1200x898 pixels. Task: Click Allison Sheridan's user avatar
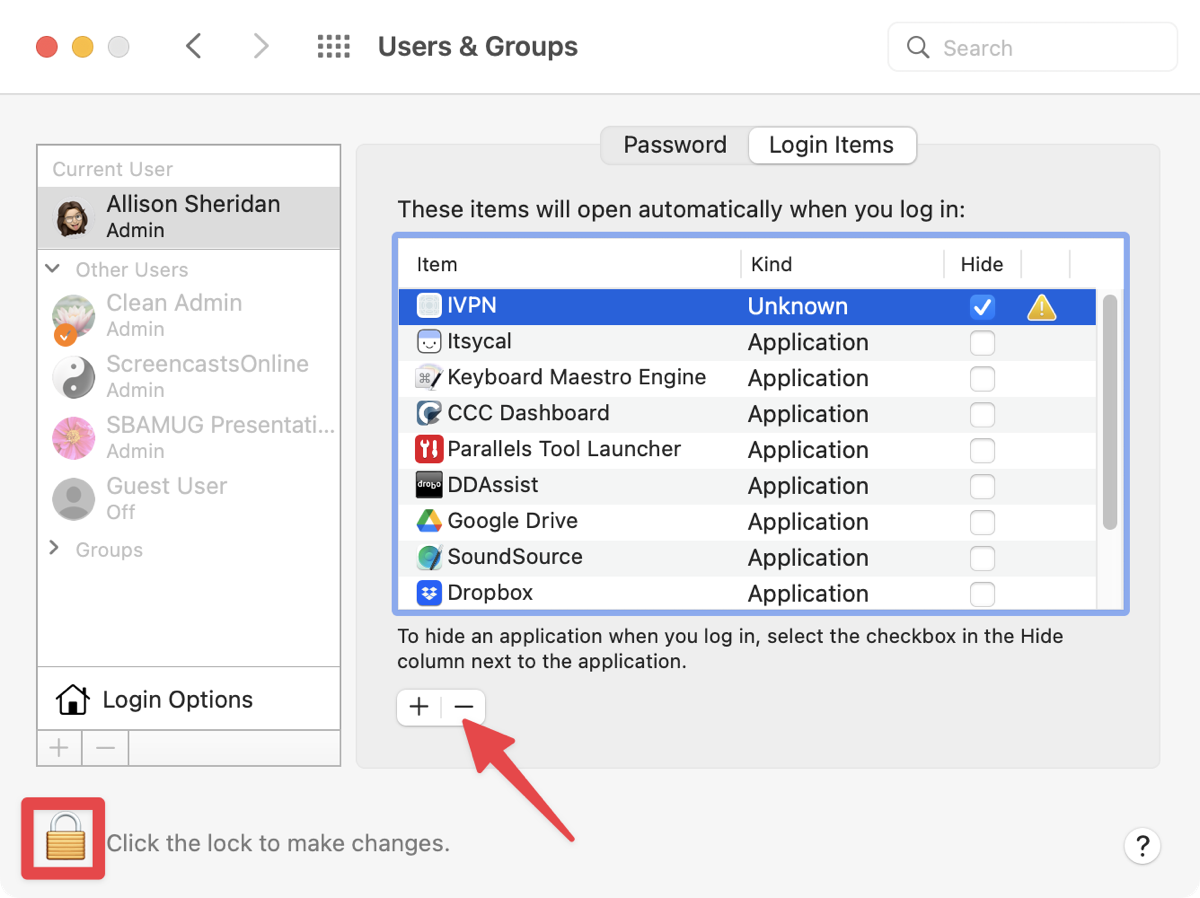[x=72, y=217]
